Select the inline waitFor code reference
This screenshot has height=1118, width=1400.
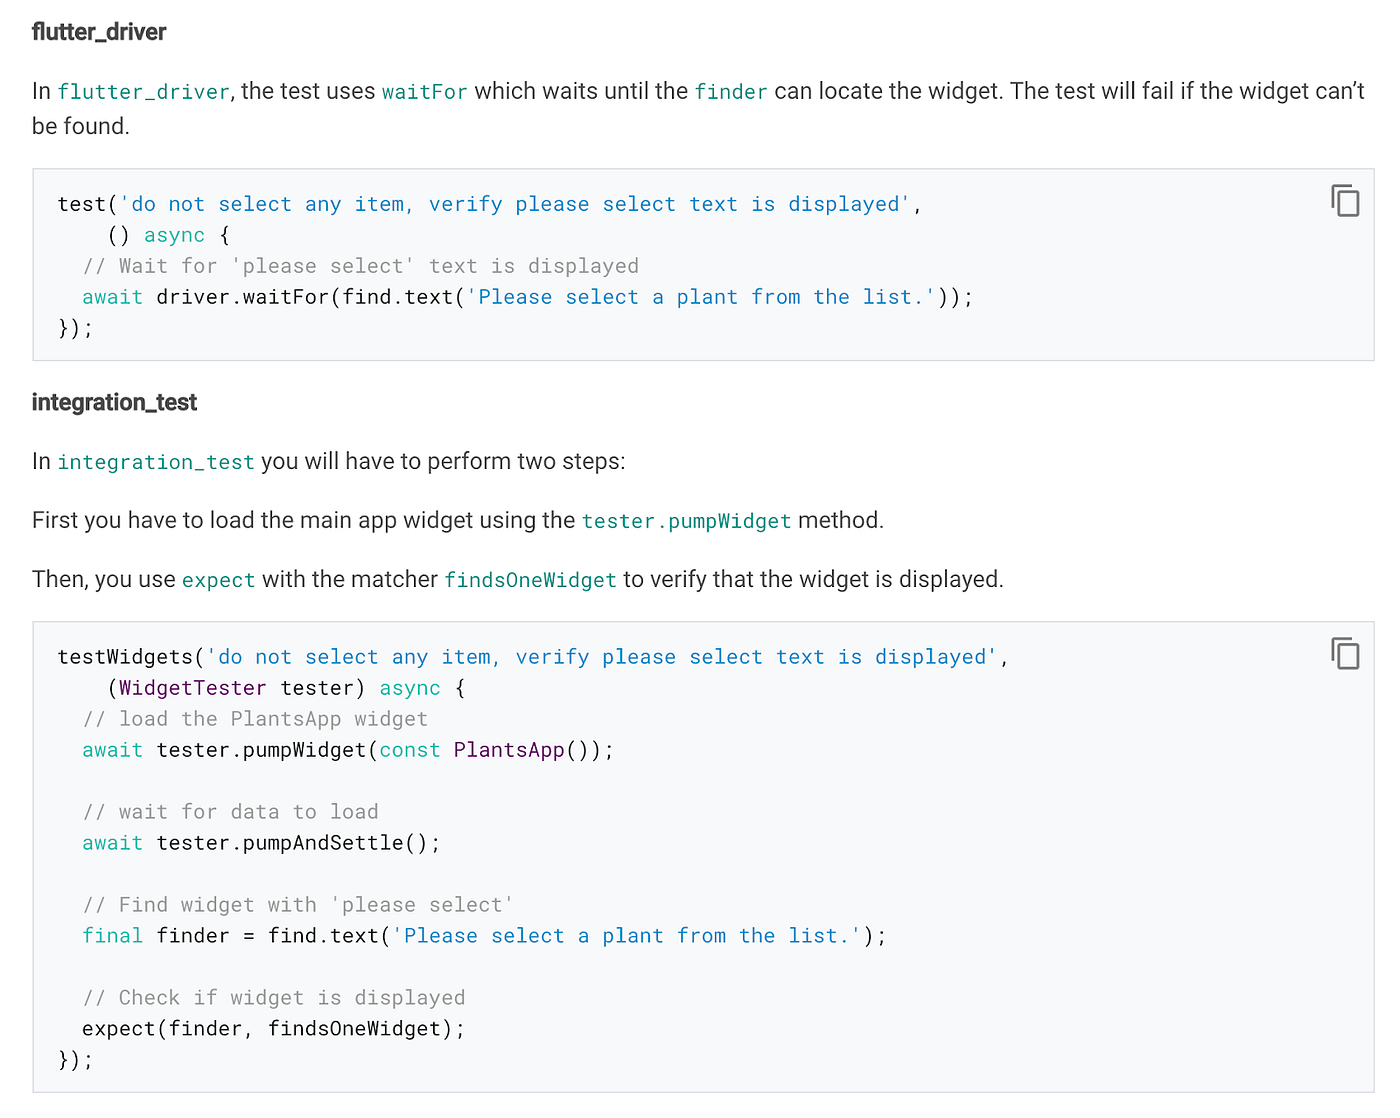(424, 91)
